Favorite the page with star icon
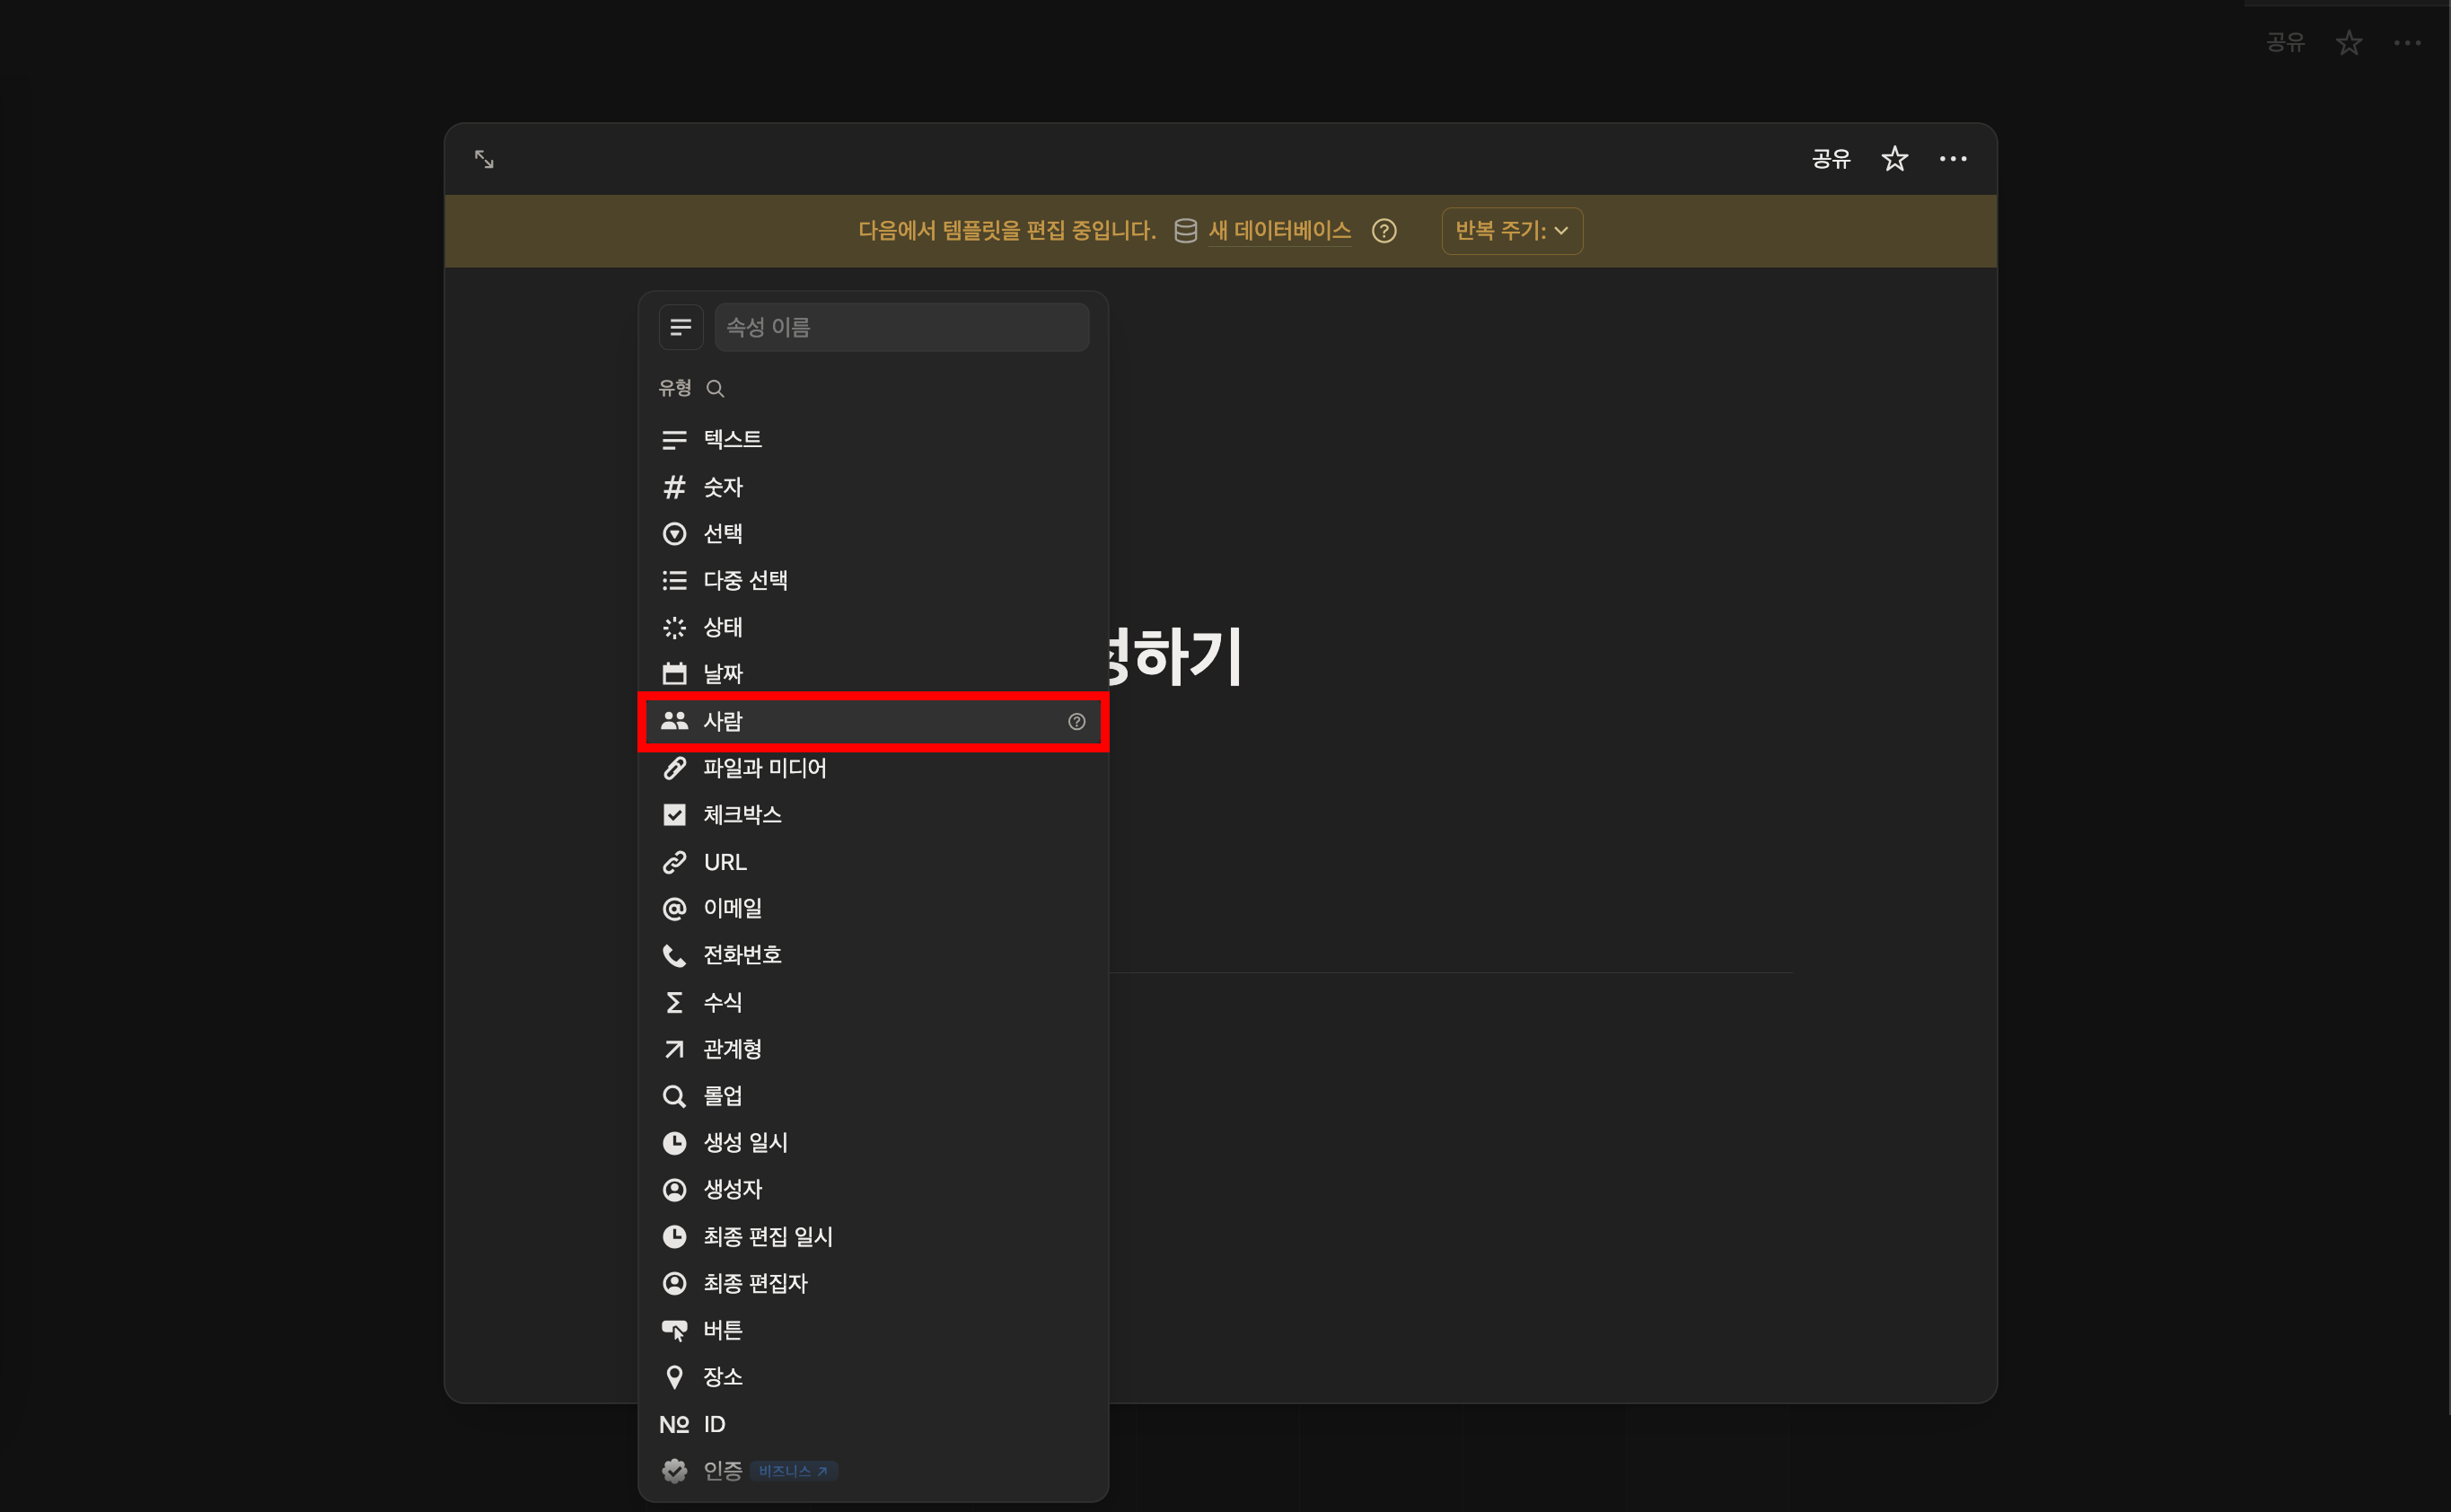 (x=1894, y=159)
